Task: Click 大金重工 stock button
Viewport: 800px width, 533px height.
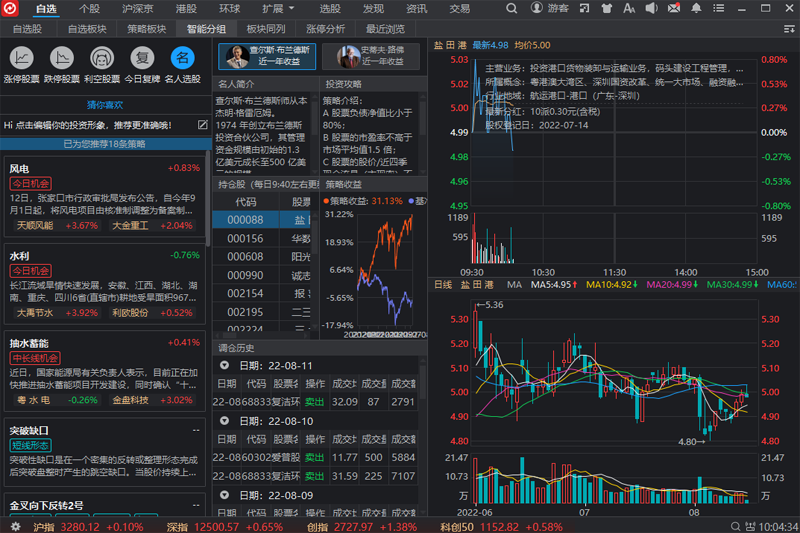Action: [x=152, y=225]
